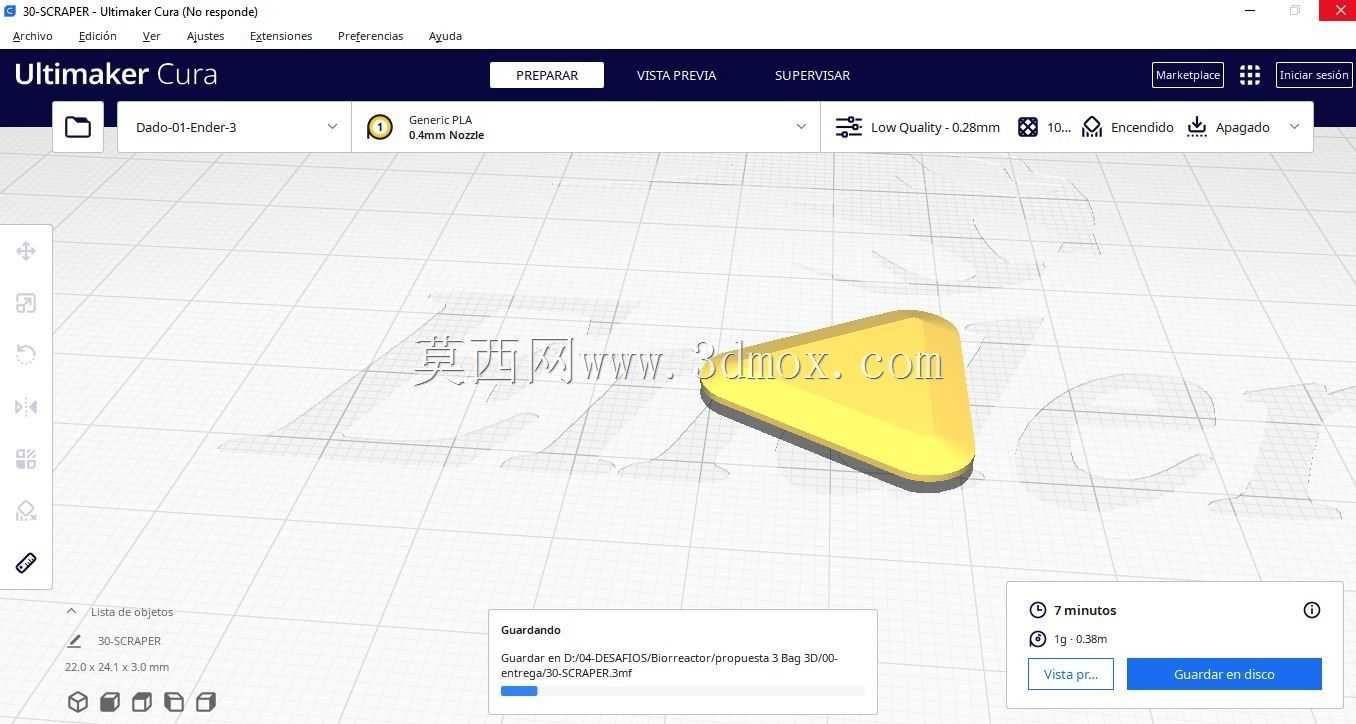Click the Vista pr... preview button
Screen dimensions: 1356x724
pos(1071,674)
